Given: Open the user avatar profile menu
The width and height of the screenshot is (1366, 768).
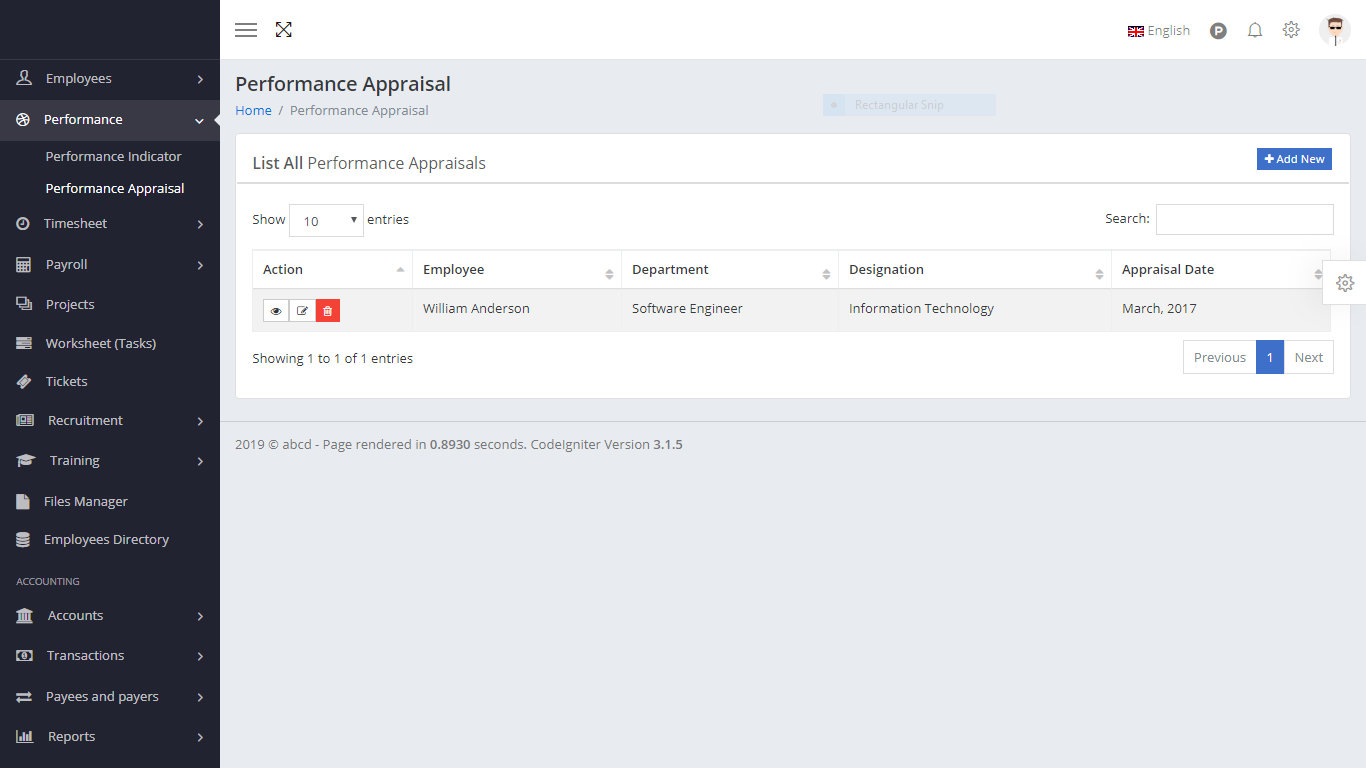Looking at the screenshot, I should (1334, 31).
